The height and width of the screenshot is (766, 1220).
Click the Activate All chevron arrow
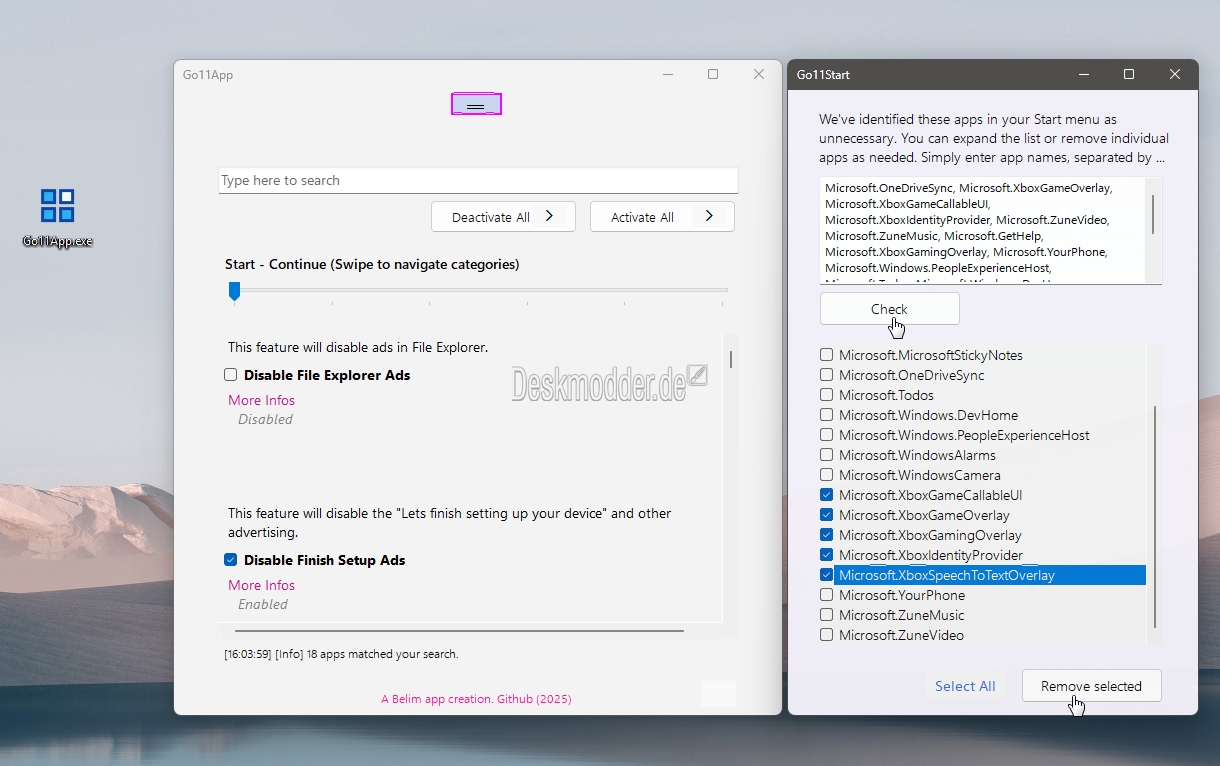(x=709, y=216)
